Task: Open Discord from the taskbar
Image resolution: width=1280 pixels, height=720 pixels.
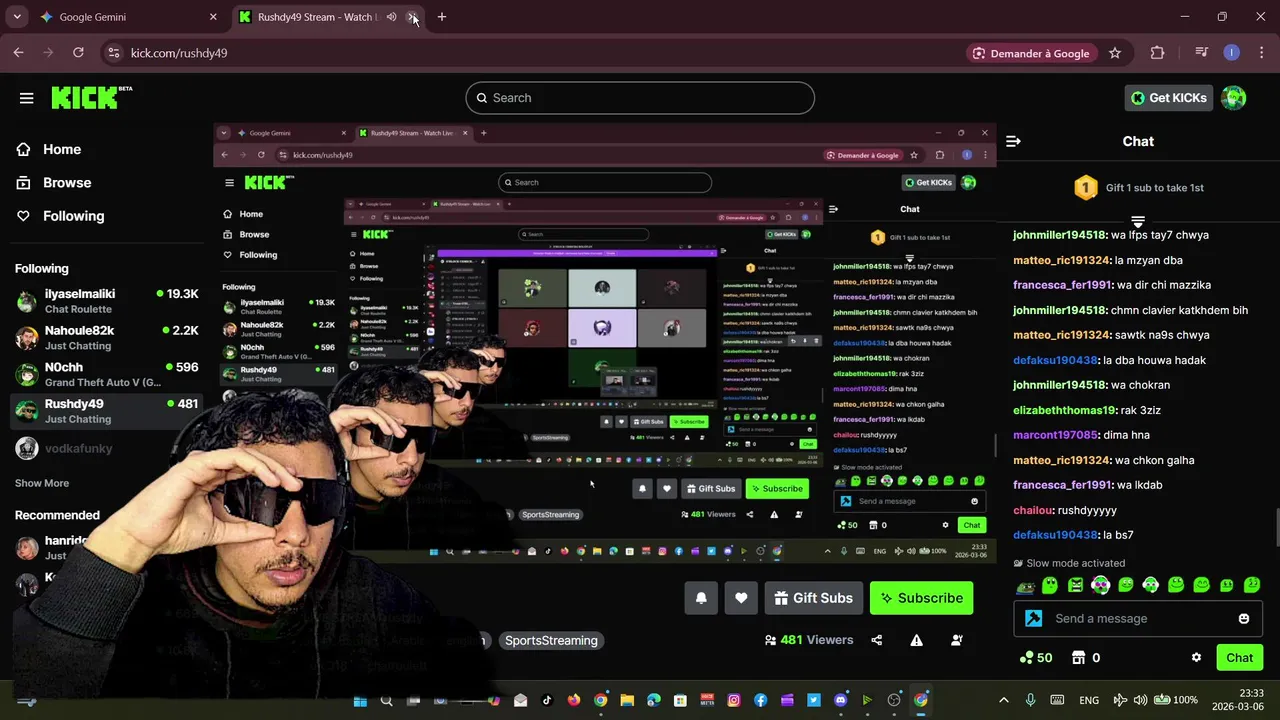Action: [x=841, y=700]
